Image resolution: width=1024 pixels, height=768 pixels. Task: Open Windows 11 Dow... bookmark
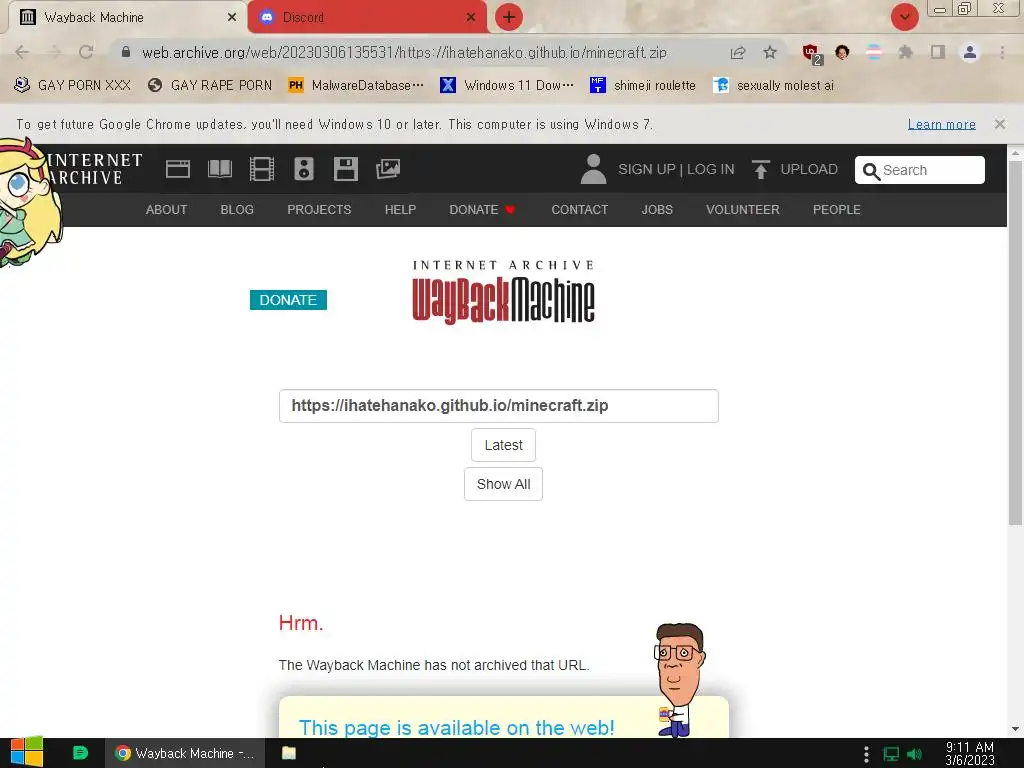point(507,85)
